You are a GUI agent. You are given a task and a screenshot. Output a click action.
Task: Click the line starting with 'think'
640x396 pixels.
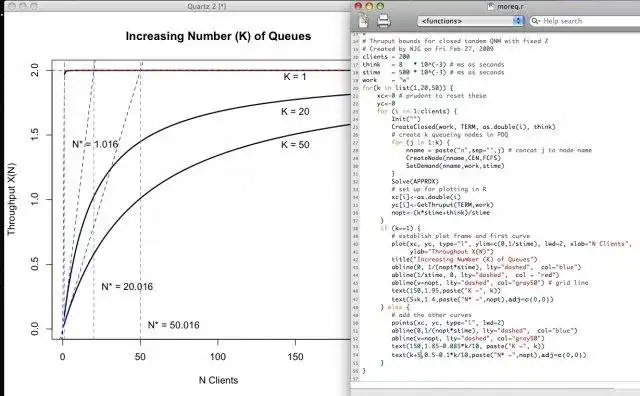tap(433, 65)
